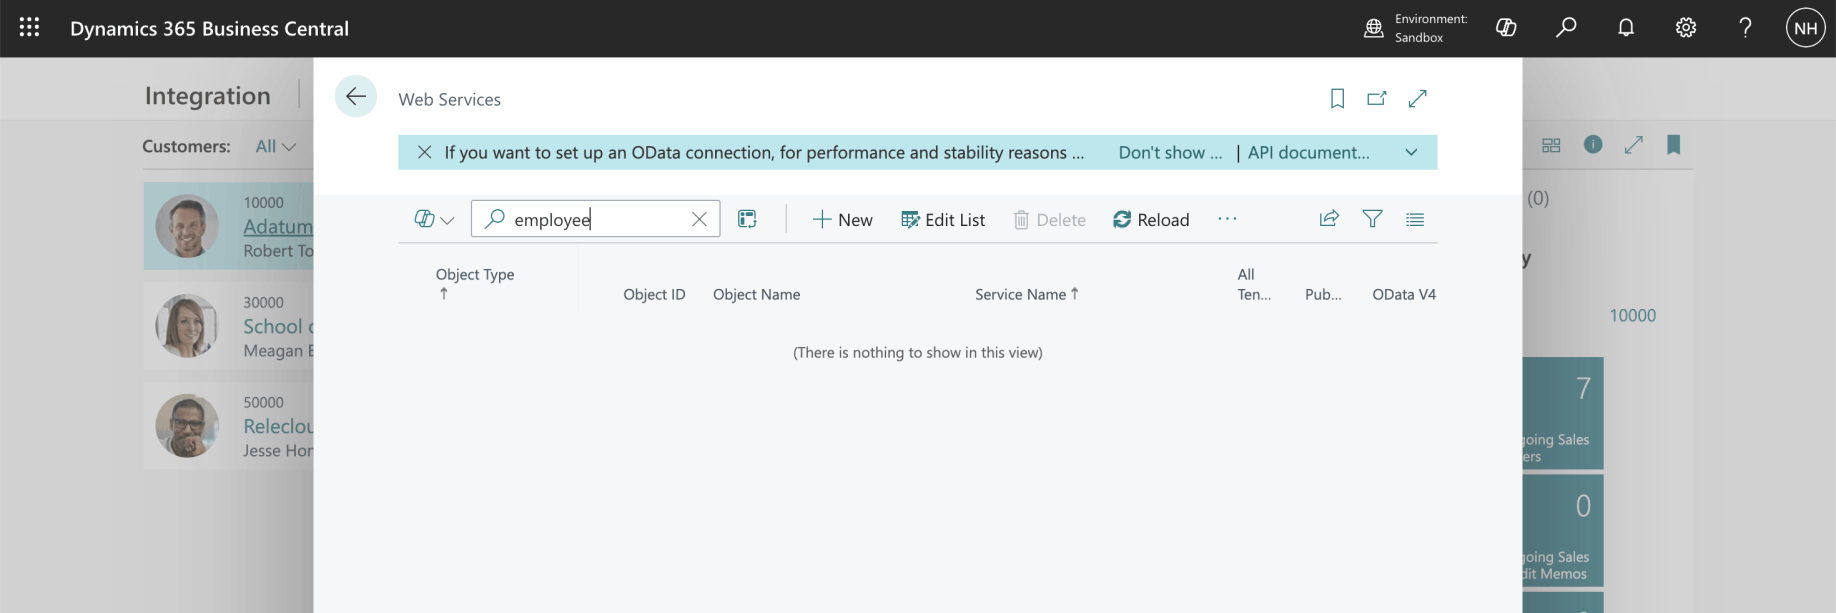Expand the notification banner chevron

pyautogui.click(x=1411, y=152)
